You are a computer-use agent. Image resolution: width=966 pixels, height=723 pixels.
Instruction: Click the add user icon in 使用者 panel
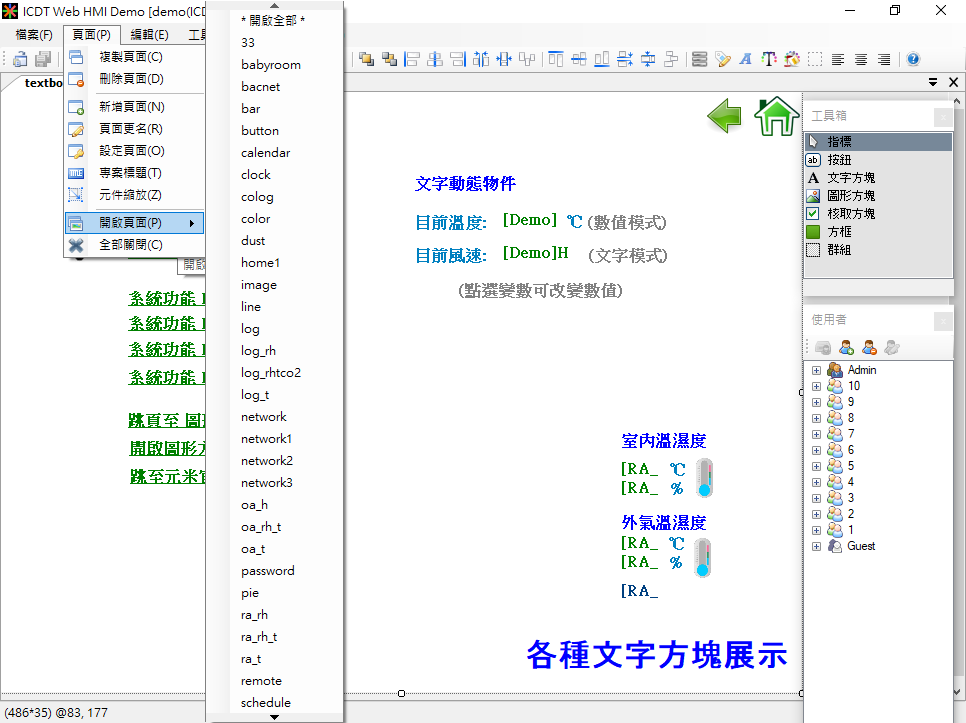[846, 347]
